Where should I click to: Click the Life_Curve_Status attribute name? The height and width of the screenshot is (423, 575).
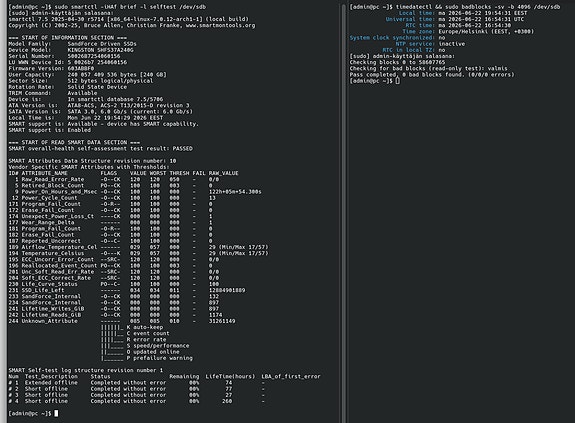point(49,284)
